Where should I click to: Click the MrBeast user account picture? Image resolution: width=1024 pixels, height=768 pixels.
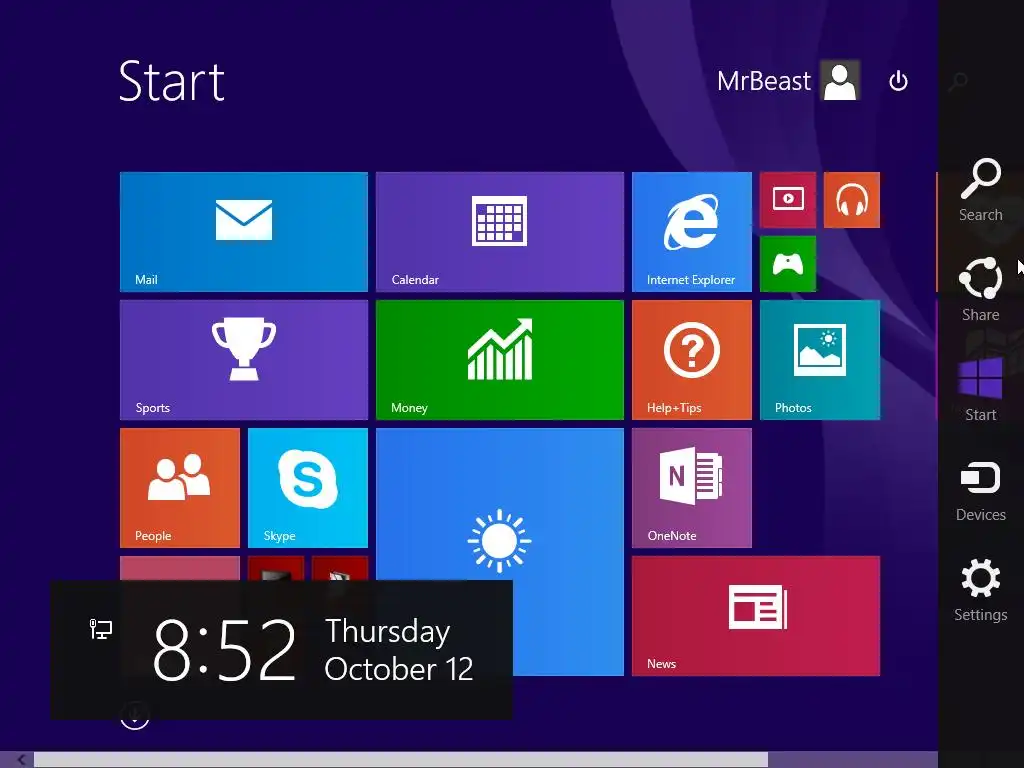pyautogui.click(x=840, y=80)
